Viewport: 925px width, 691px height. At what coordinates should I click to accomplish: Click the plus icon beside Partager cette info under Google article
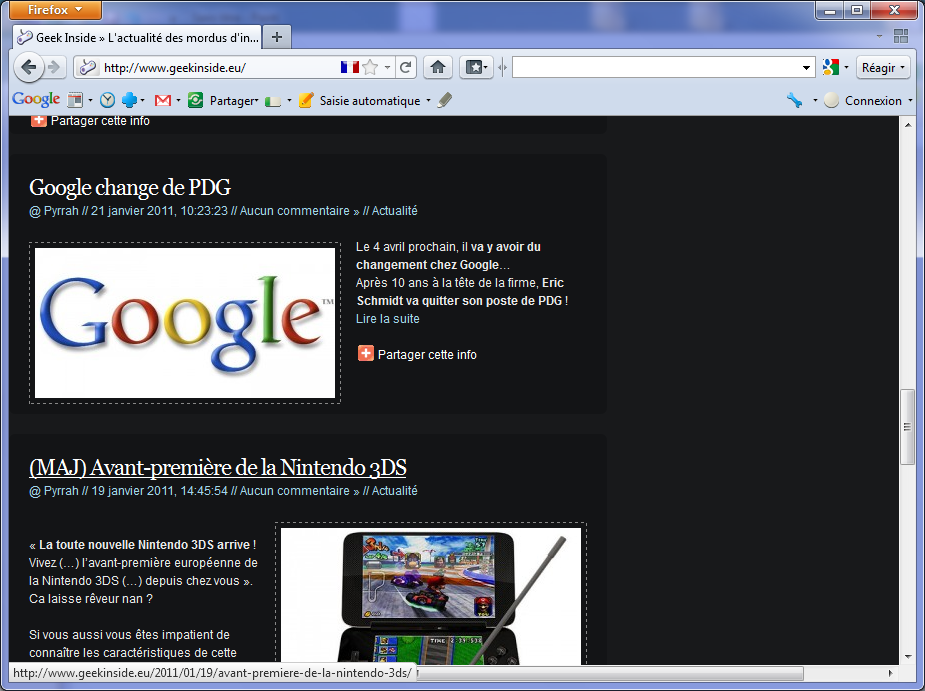click(x=366, y=353)
